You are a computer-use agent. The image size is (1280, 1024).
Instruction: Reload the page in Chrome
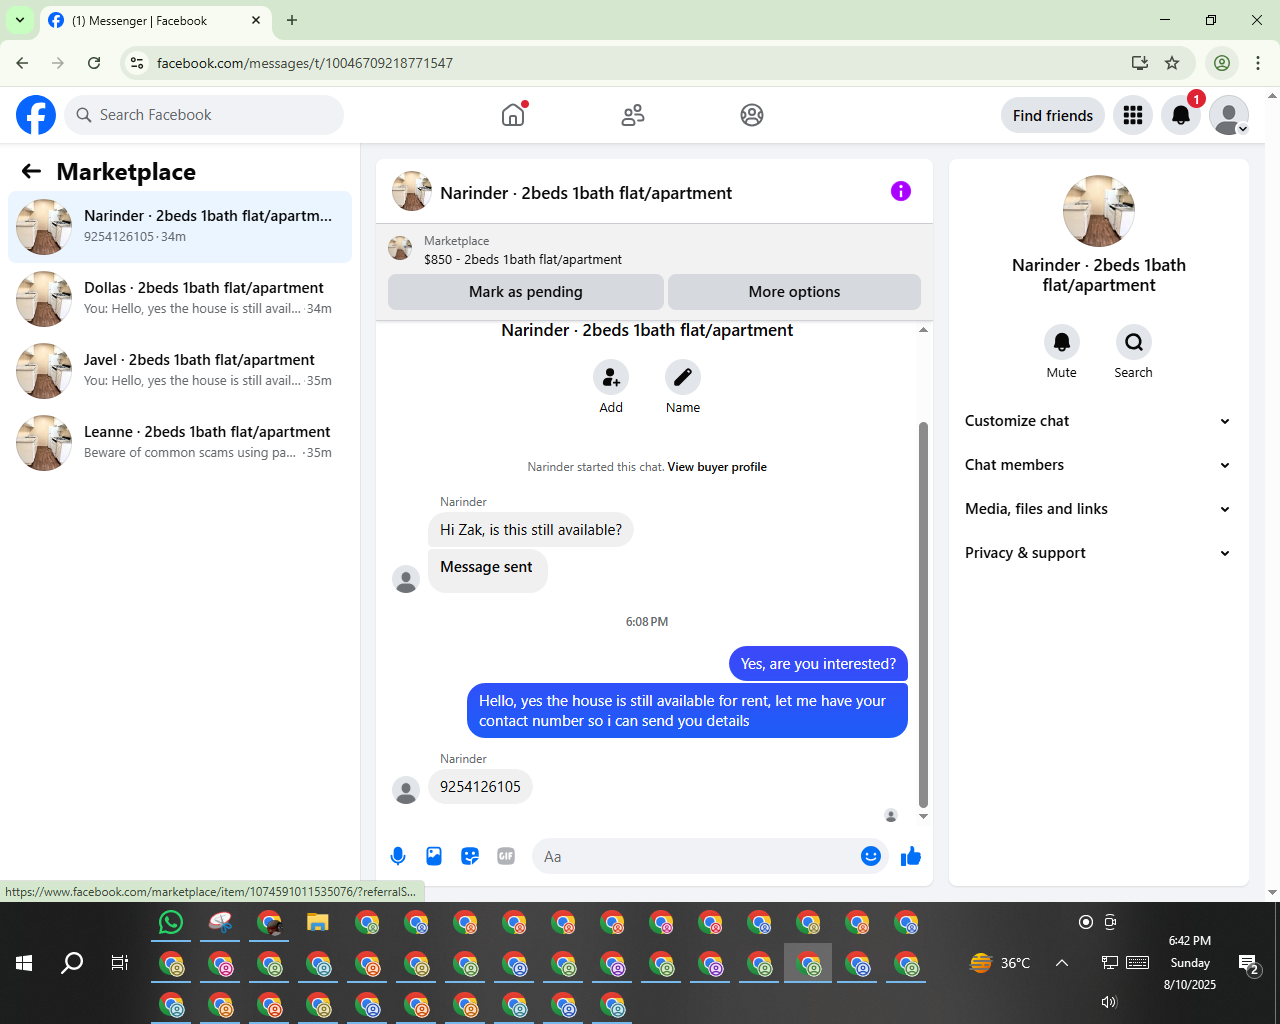coord(94,63)
